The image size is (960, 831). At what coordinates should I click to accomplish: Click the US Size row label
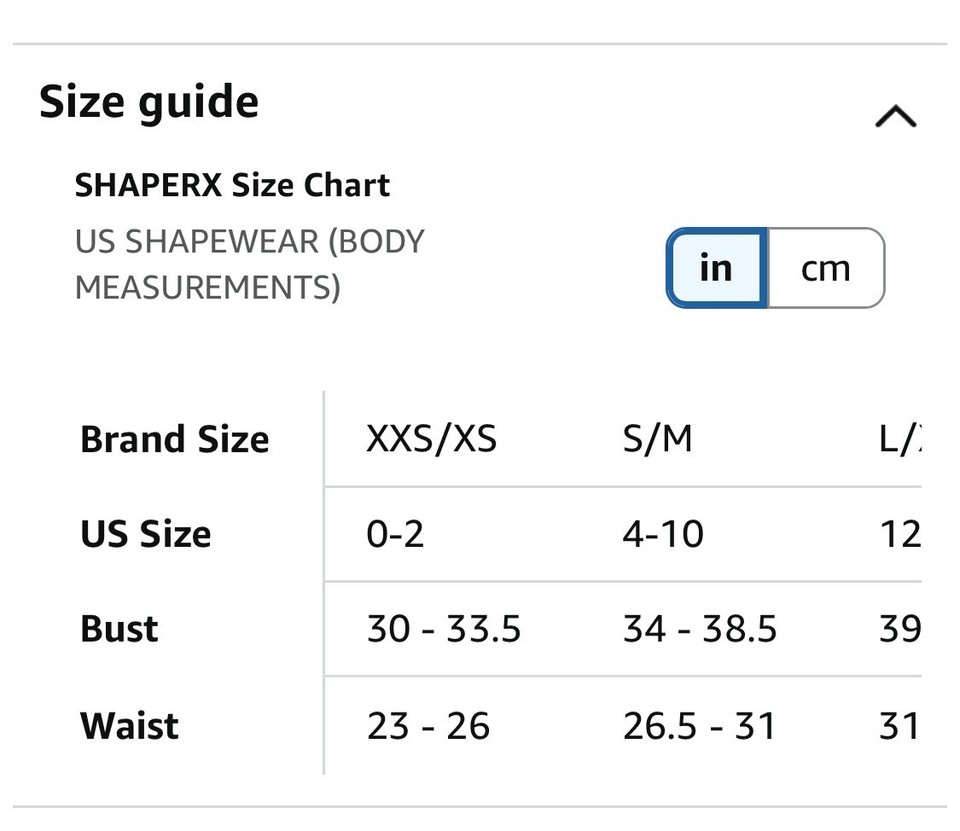[144, 534]
